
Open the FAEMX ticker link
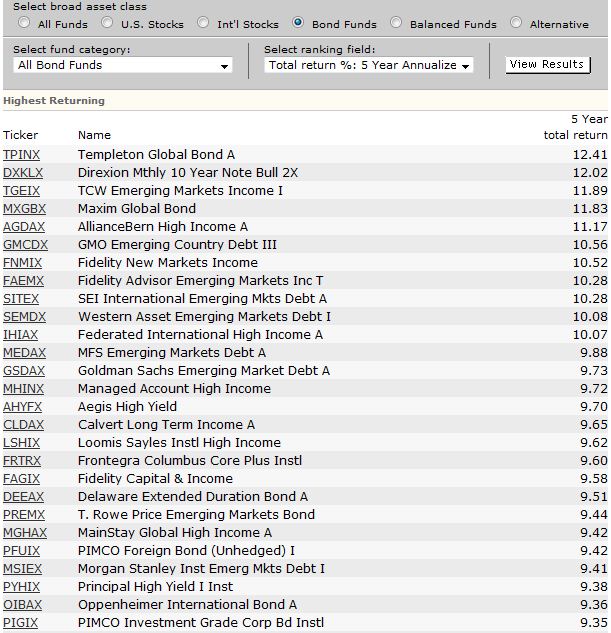[x=23, y=281]
